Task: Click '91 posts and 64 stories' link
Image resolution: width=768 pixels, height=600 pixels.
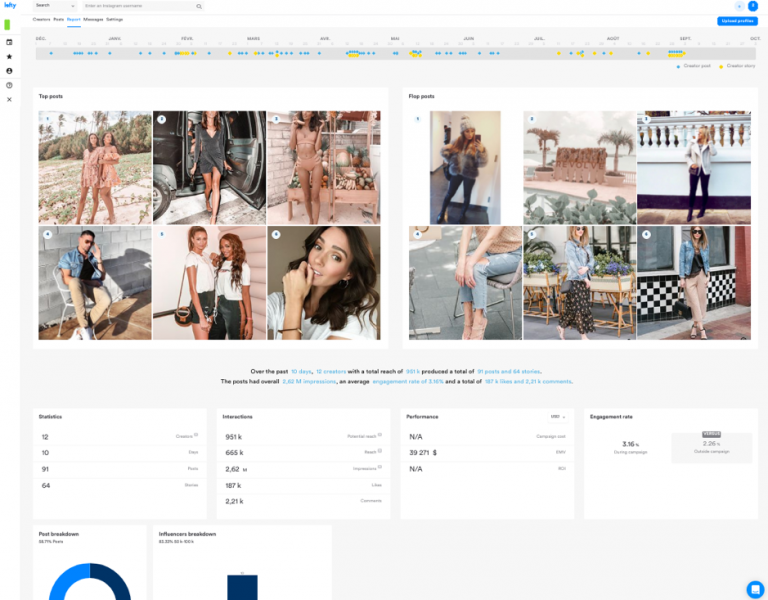Action: [x=509, y=371]
